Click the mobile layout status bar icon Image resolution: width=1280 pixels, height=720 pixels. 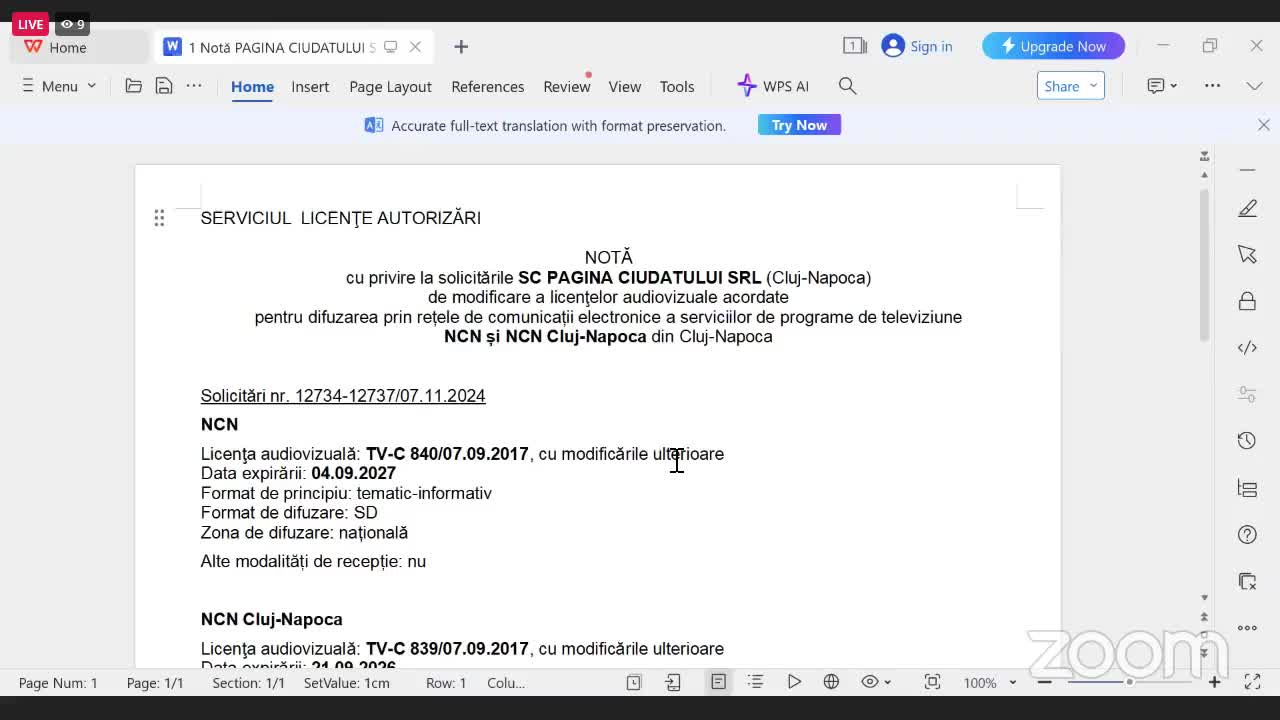tap(673, 682)
